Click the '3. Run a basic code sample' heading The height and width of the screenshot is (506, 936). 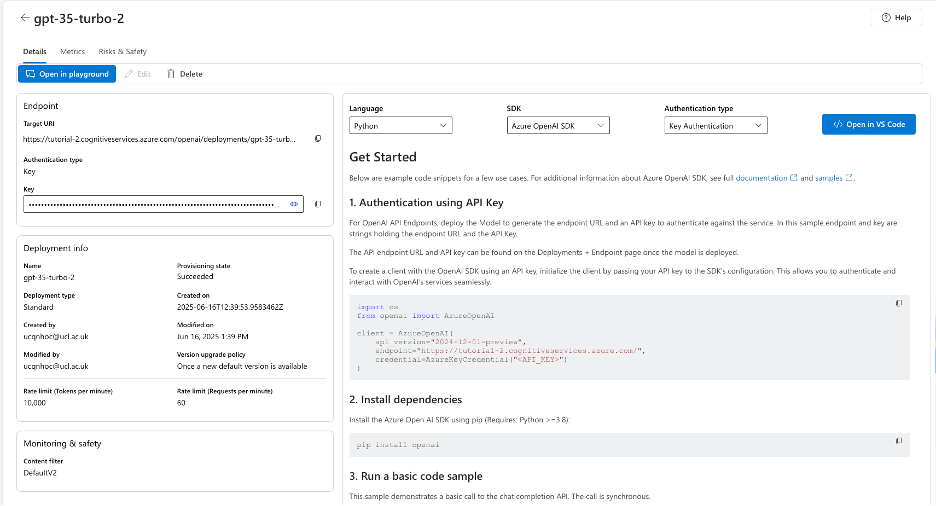(415, 476)
